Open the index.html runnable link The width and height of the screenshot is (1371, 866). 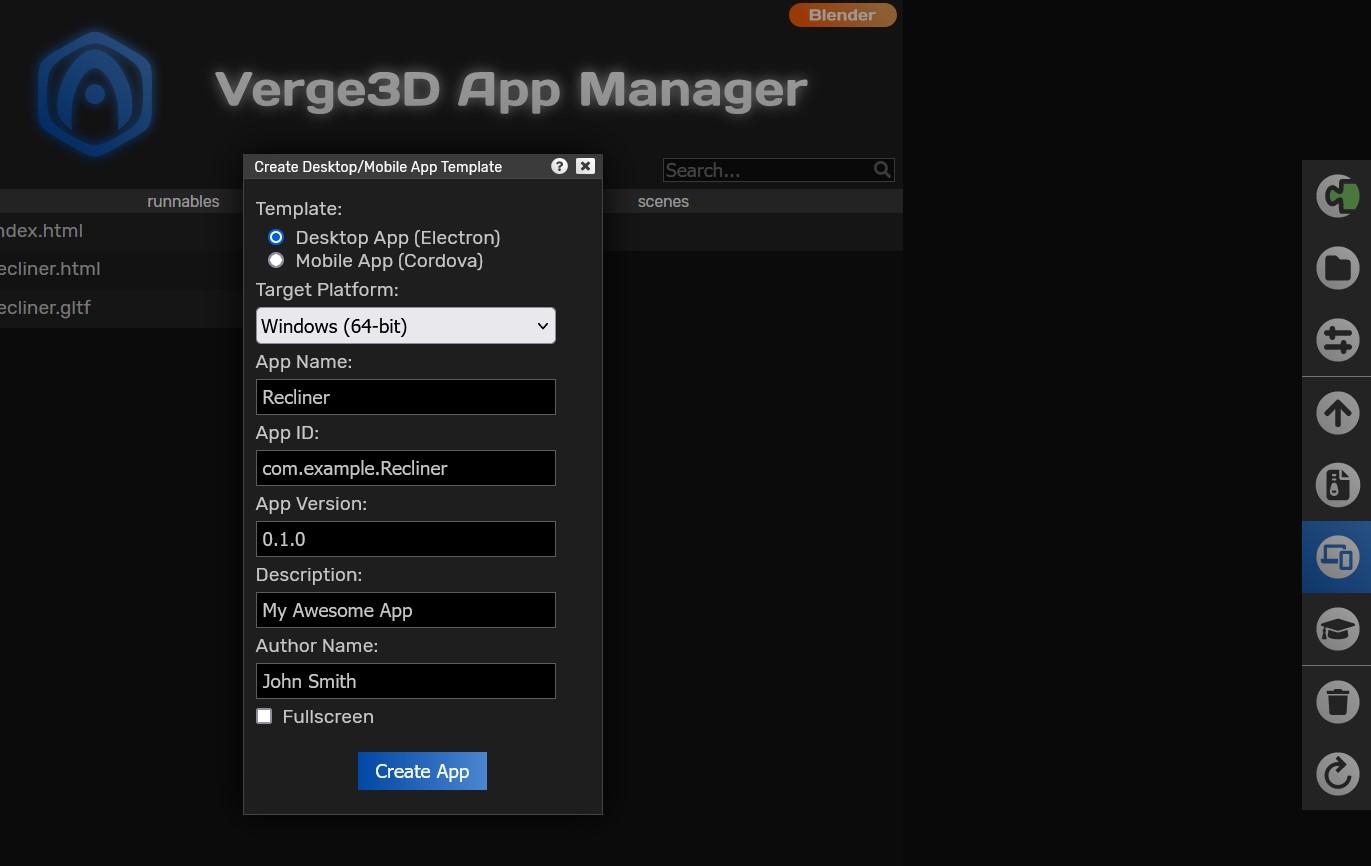coord(41,231)
